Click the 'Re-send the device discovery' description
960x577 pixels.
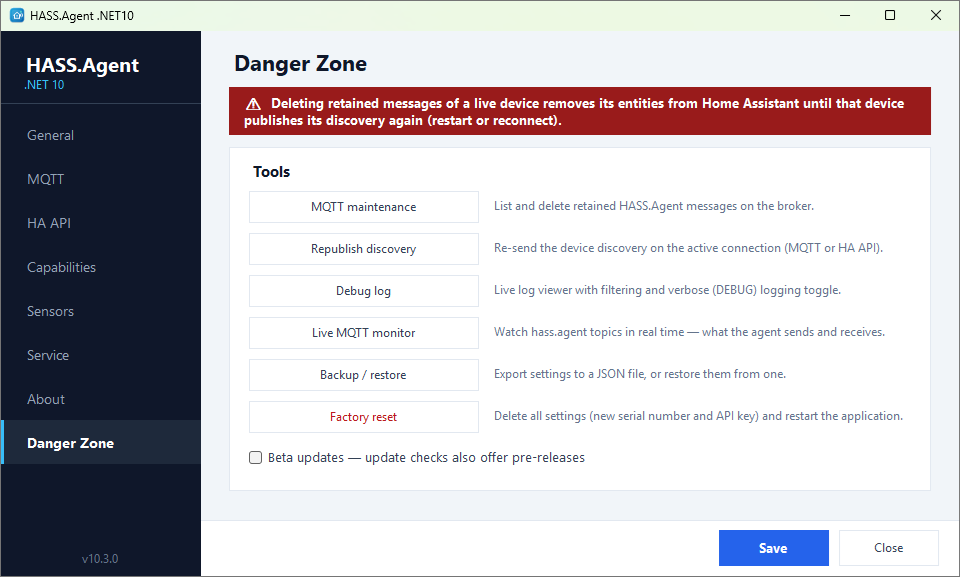pyautogui.click(x=688, y=248)
